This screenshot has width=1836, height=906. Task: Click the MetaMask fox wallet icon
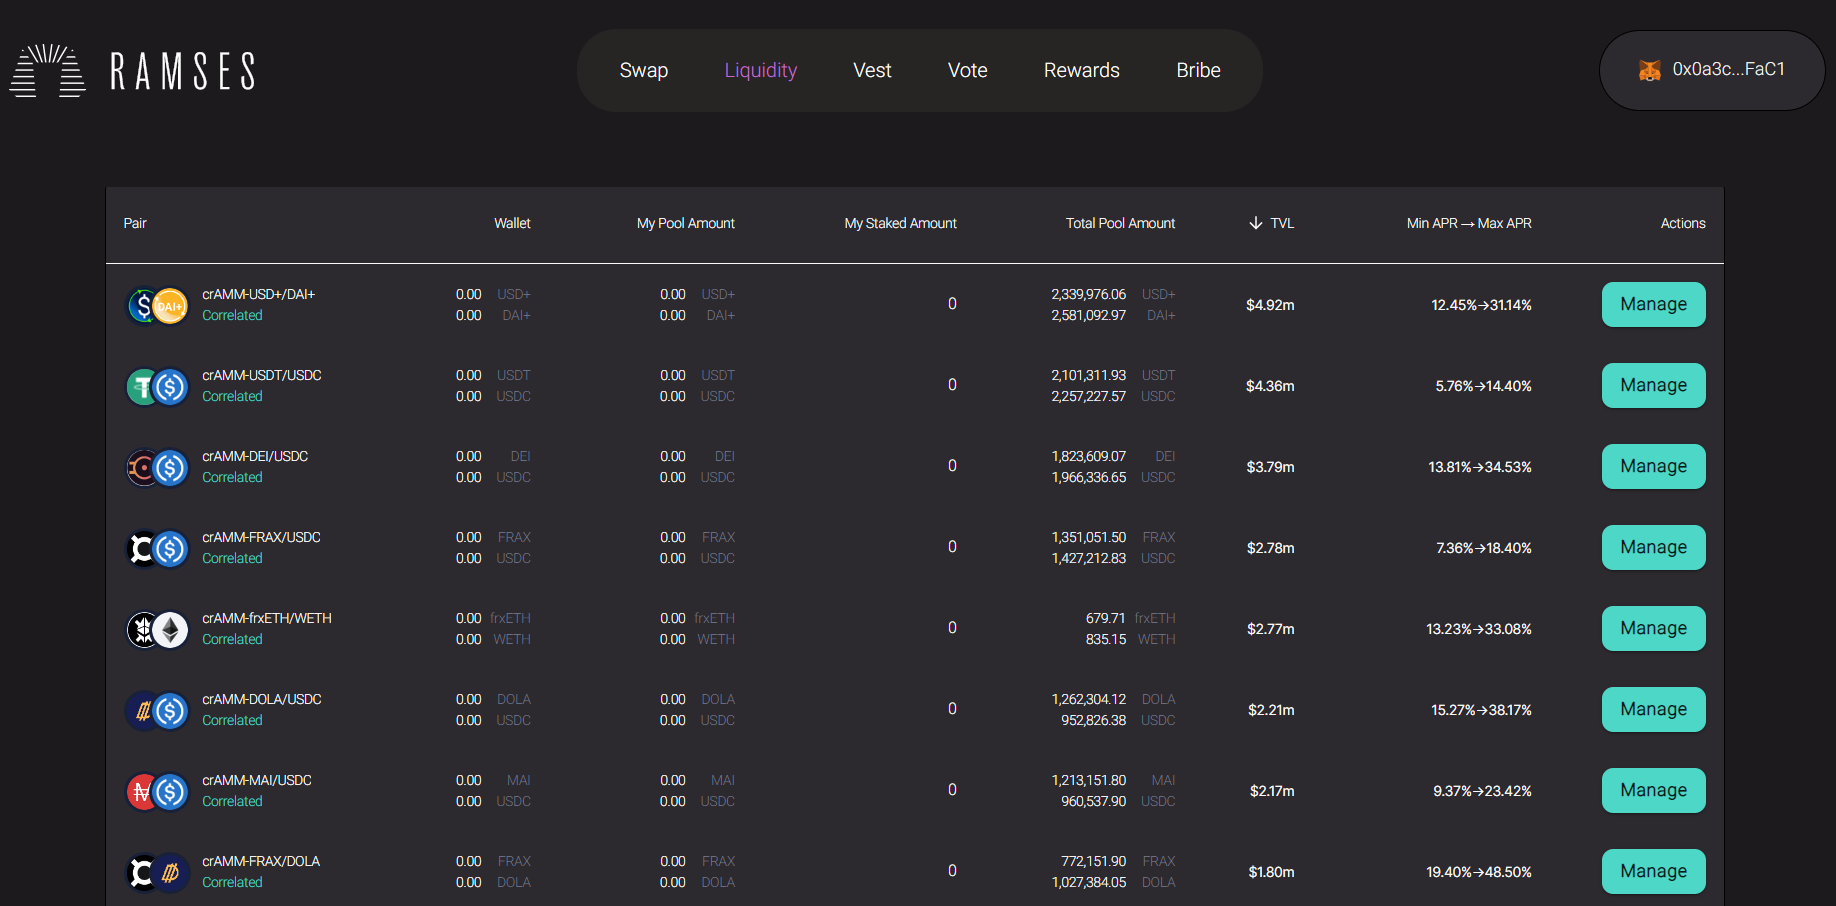tap(1649, 70)
